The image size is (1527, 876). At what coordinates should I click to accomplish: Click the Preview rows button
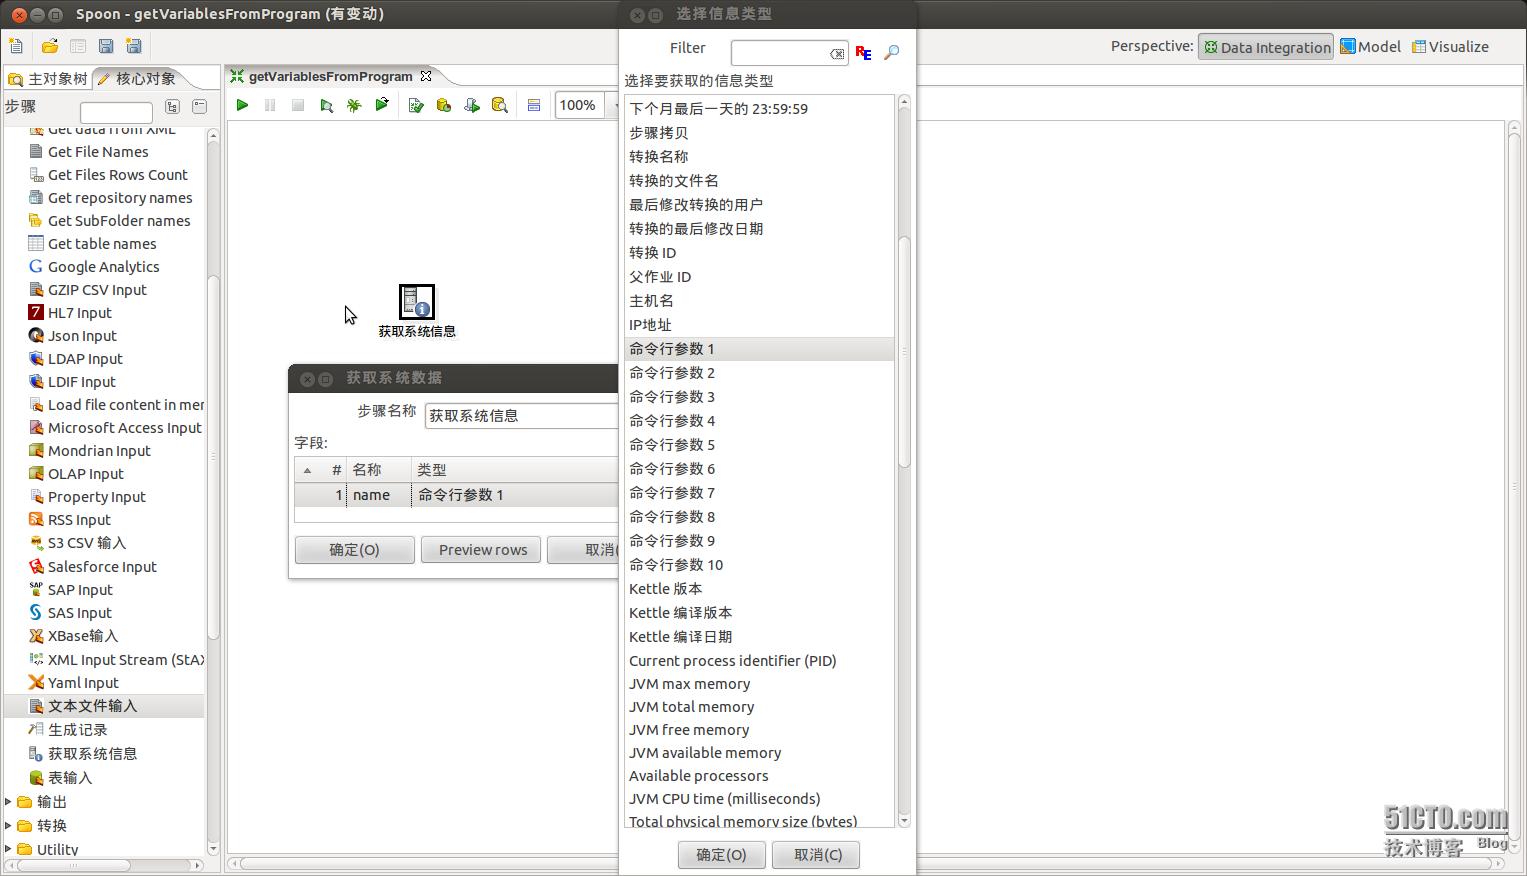[x=481, y=550]
